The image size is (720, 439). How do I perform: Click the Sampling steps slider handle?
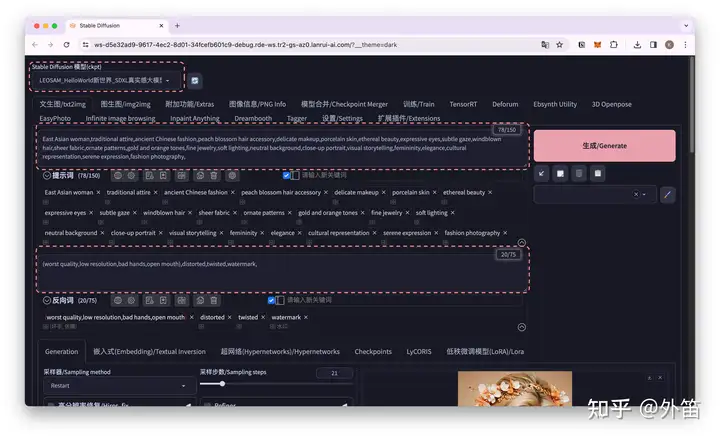222,383
